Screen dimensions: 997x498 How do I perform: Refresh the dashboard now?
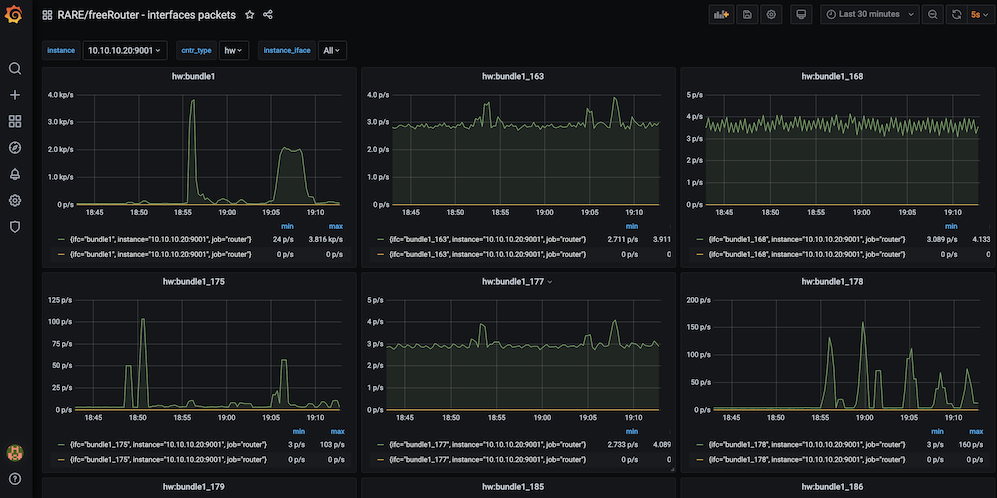point(956,15)
